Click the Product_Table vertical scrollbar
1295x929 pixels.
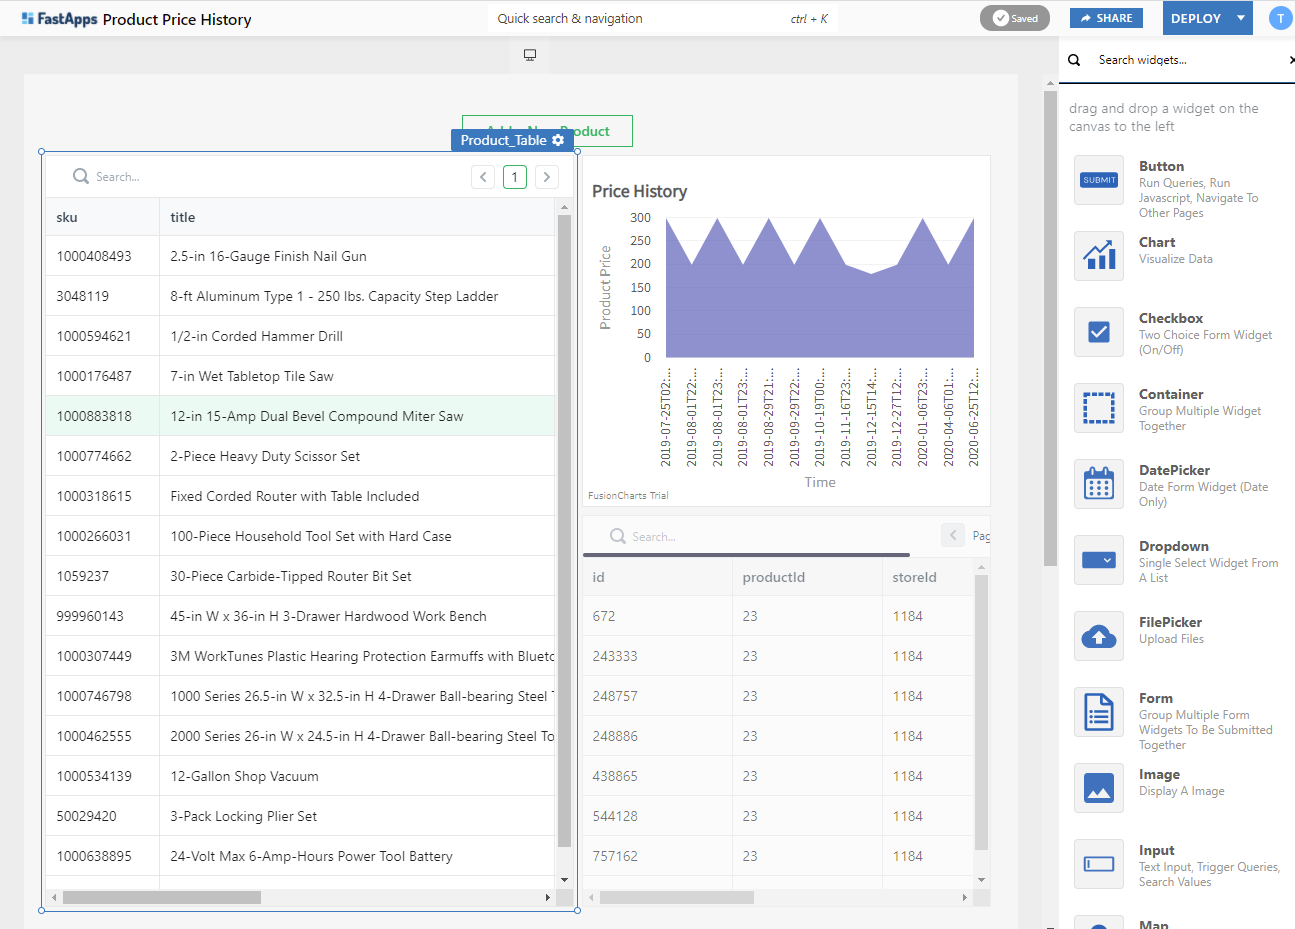(x=564, y=530)
